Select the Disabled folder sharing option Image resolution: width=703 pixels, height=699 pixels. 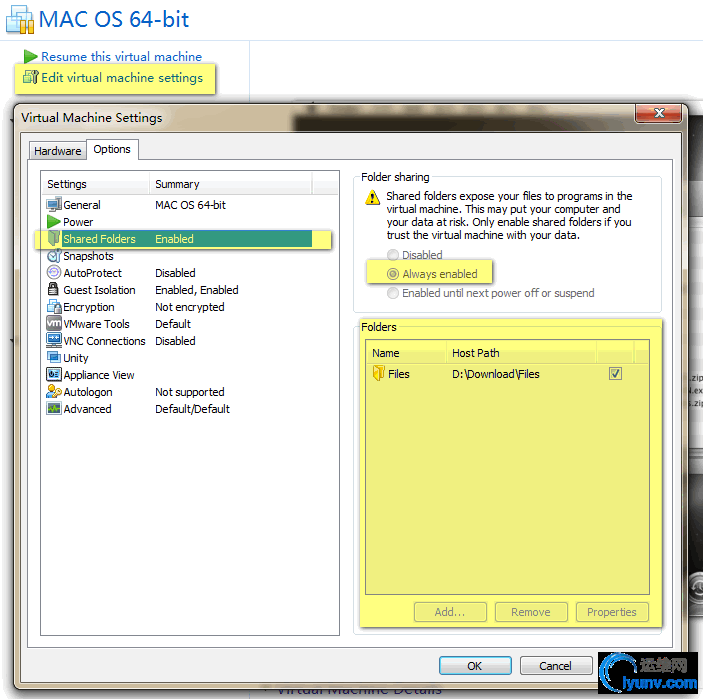(414, 255)
